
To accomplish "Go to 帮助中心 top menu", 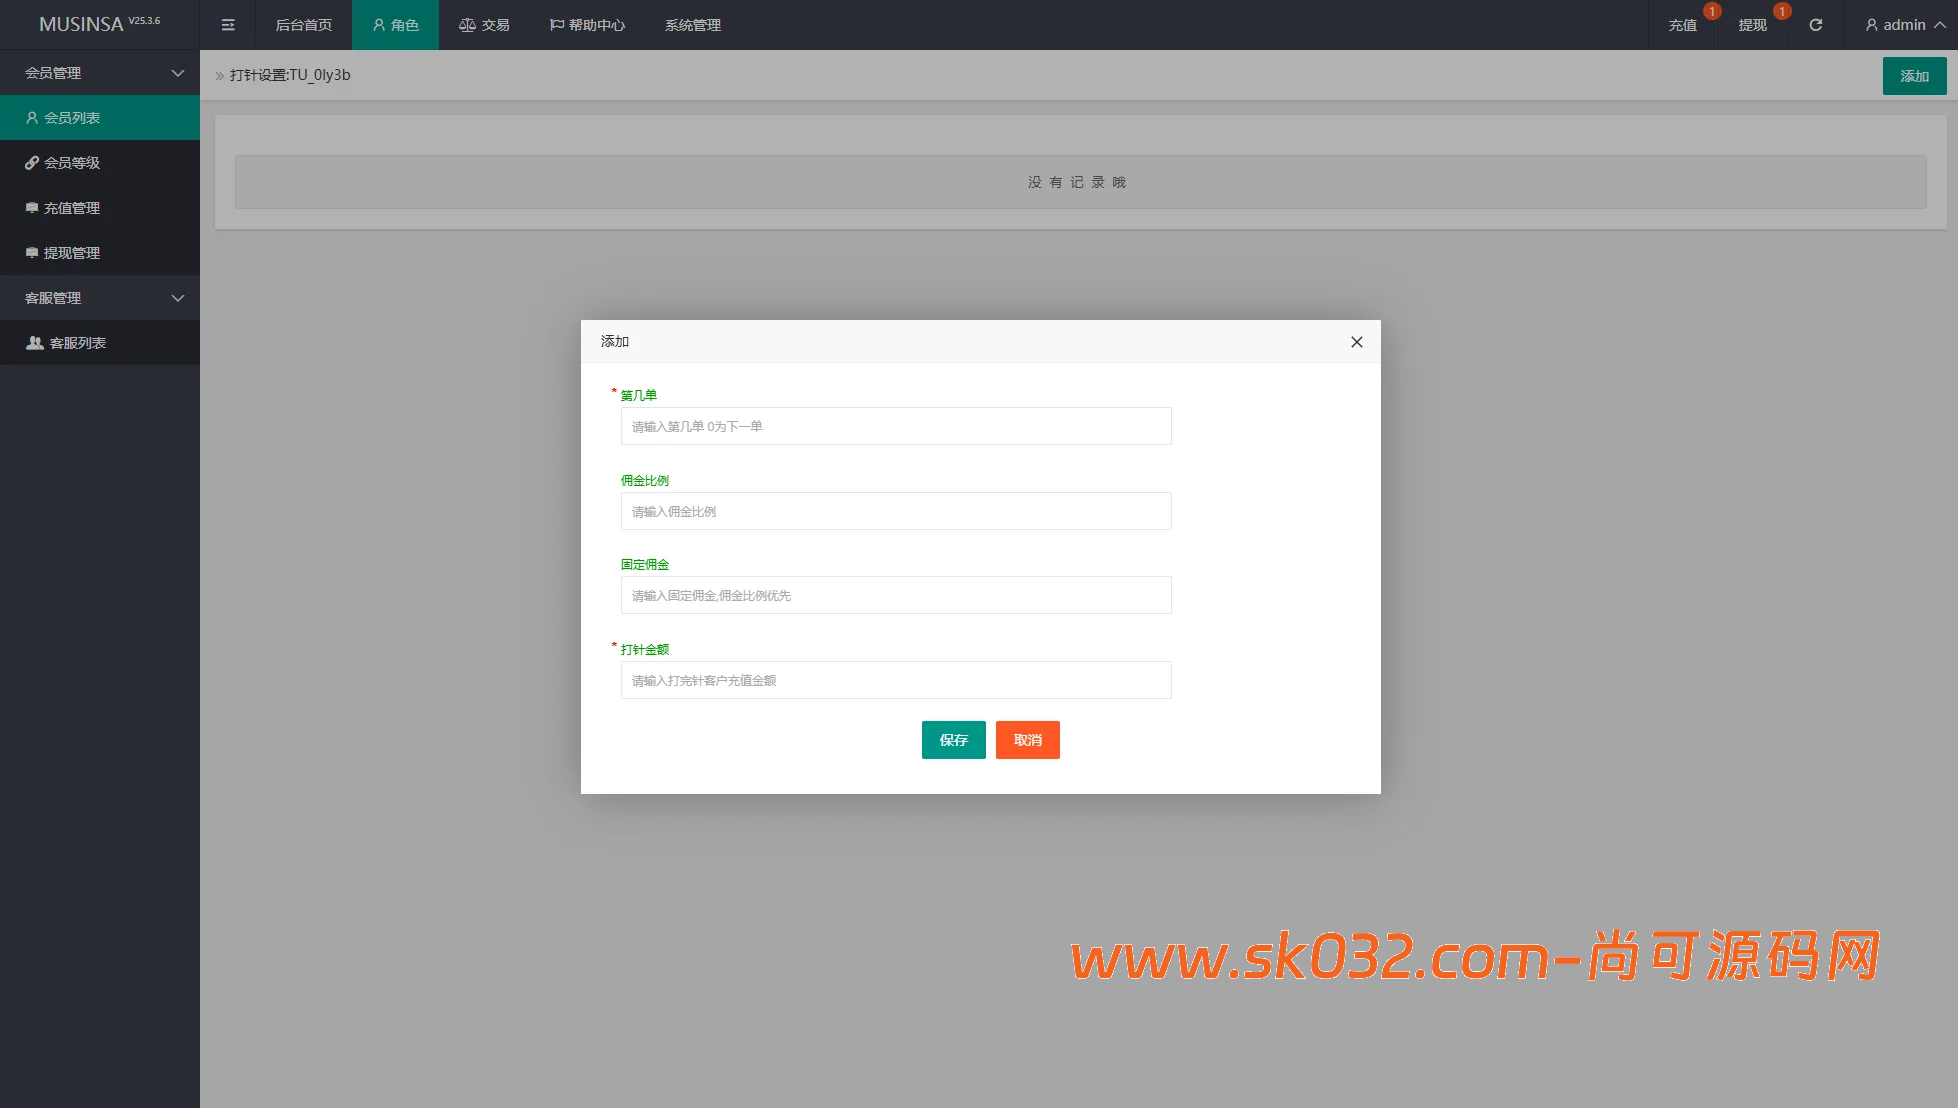I will tap(587, 25).
